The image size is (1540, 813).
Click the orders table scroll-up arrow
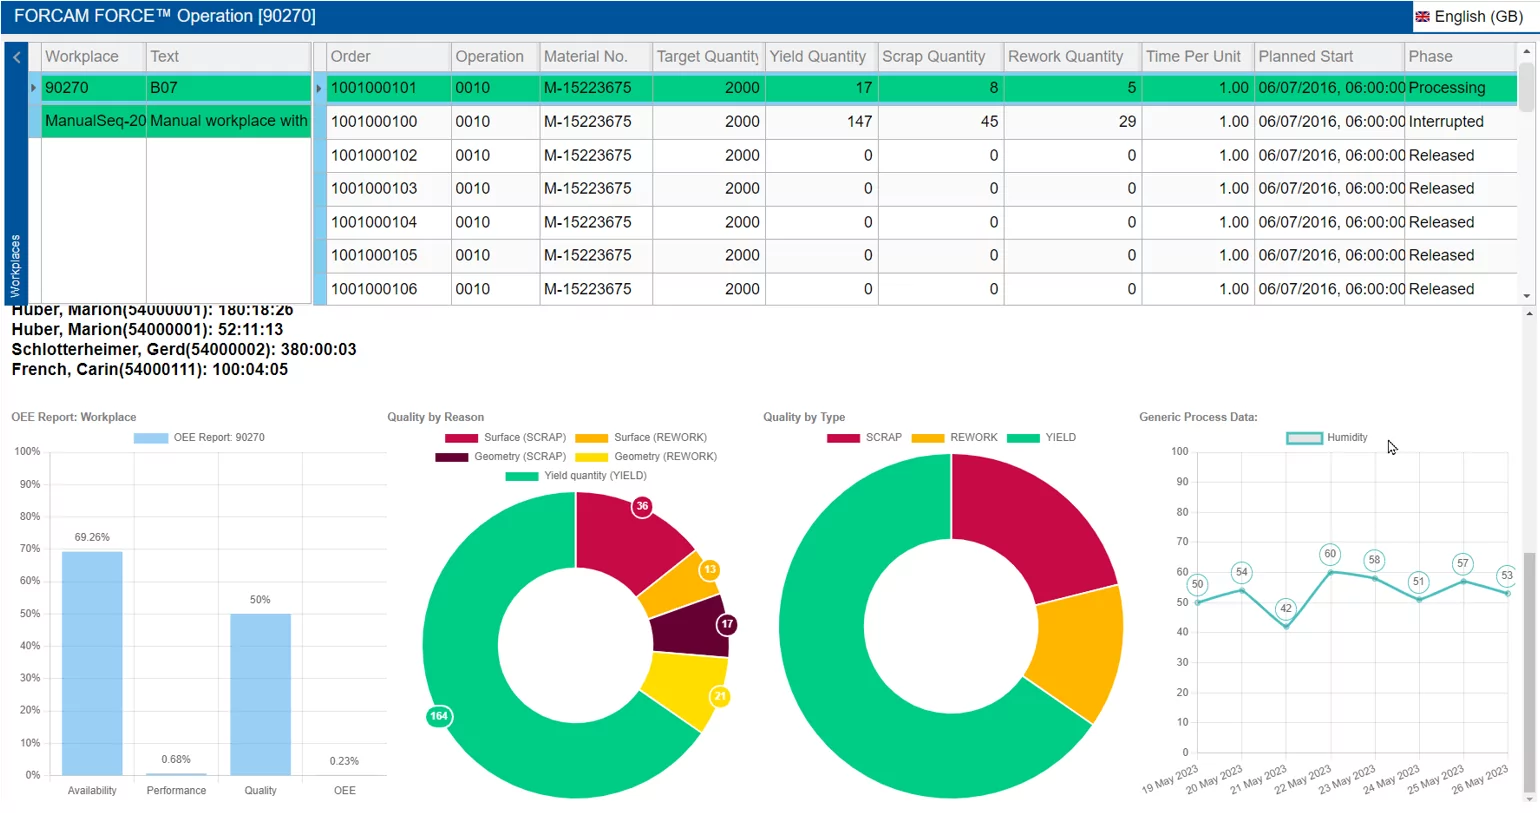[1526, 51]
